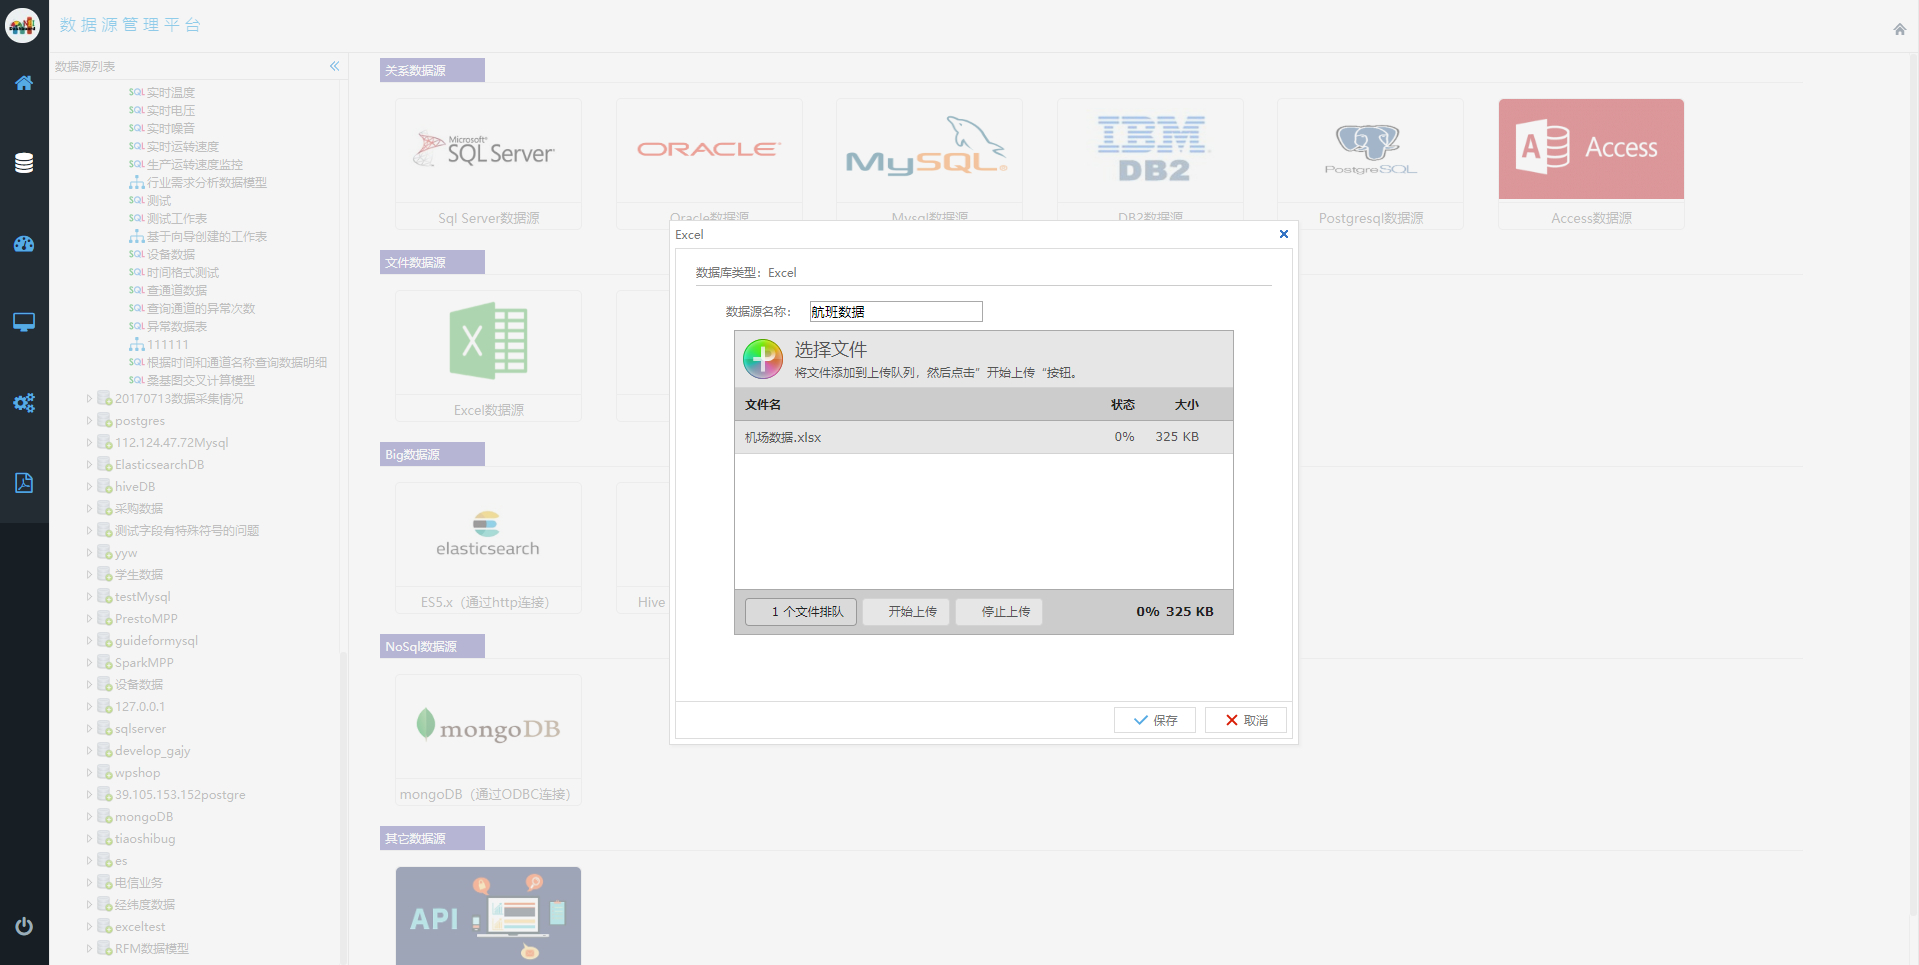Click the data source name input field
Screen dimensions: 1919x965
[896, 312]
